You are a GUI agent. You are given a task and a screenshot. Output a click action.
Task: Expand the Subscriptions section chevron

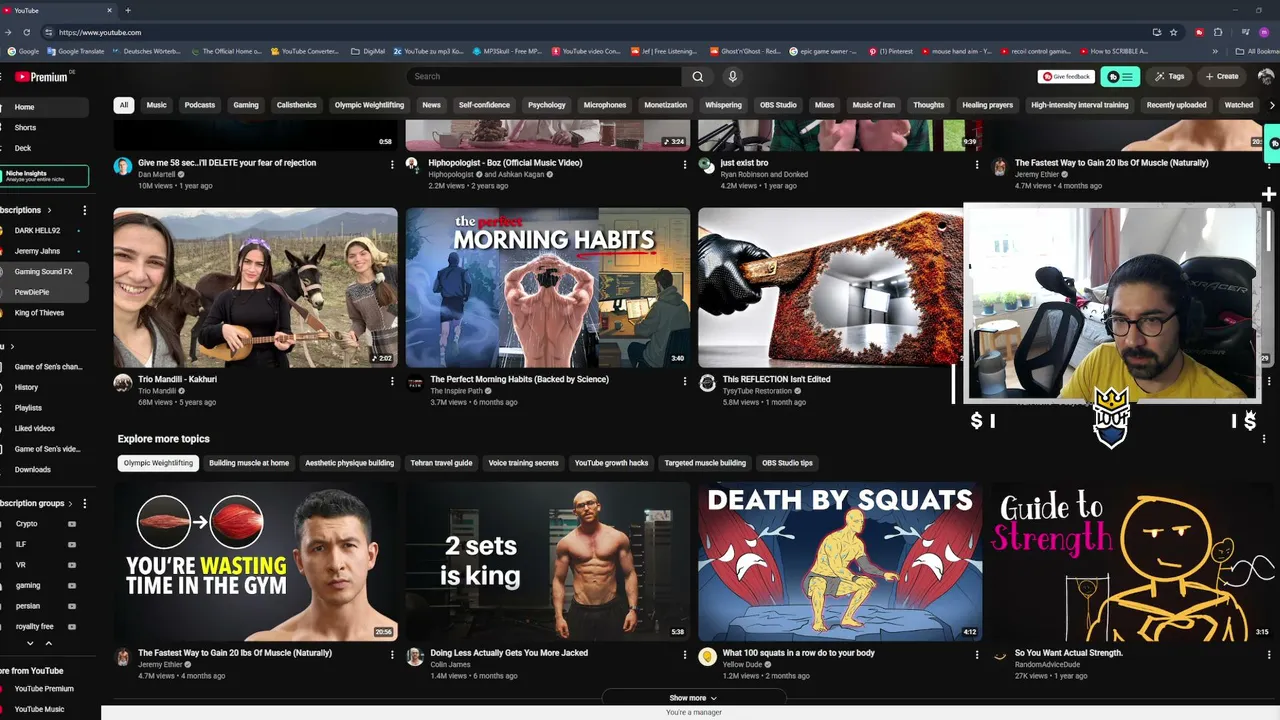(x=49, y=210)
